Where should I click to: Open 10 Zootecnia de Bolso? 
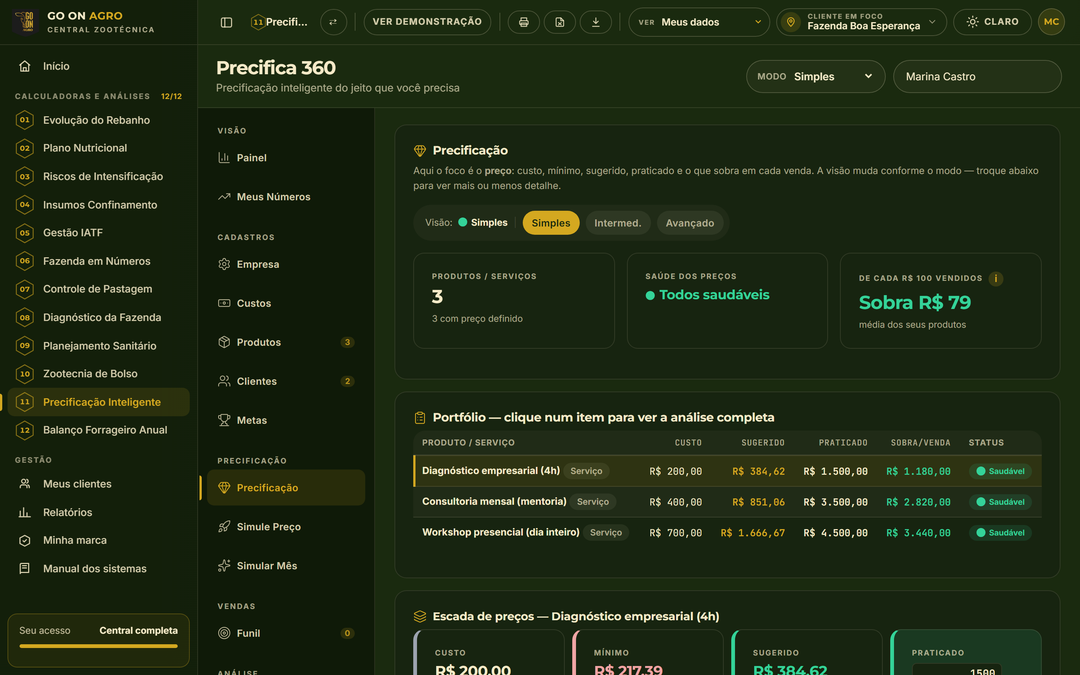(98, 374)
